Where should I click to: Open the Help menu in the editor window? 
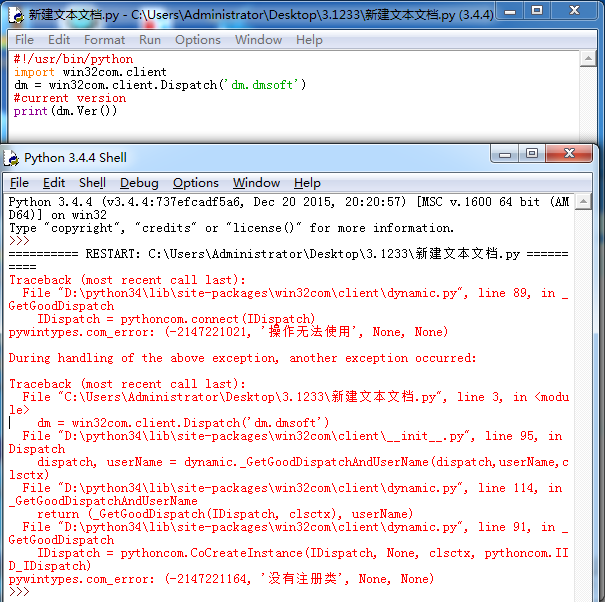pos(309,40)
